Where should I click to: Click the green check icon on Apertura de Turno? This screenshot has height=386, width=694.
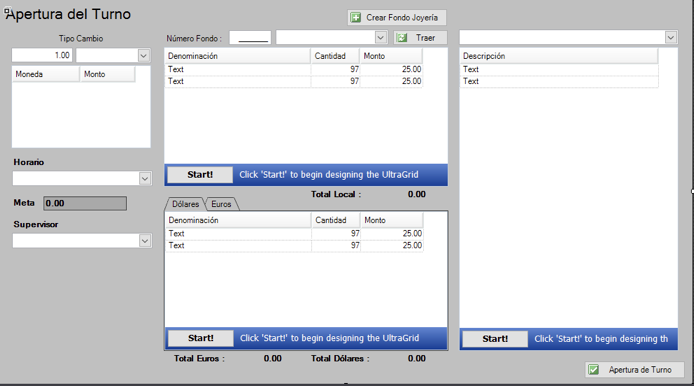(x=594, y=370)
